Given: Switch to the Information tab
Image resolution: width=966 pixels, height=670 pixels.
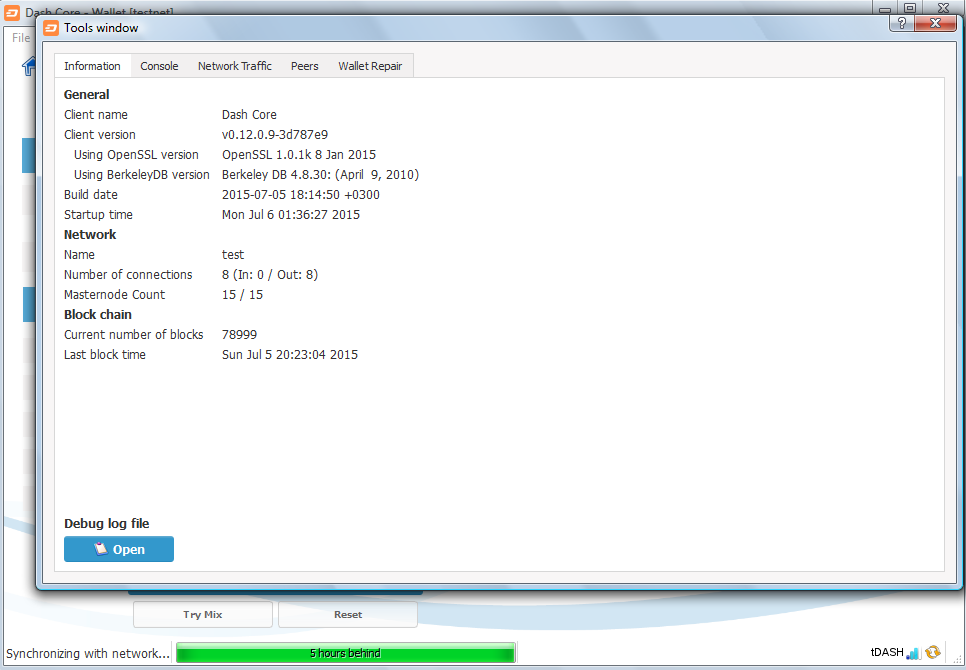Looking at the screenshot, I should (92, 66).
